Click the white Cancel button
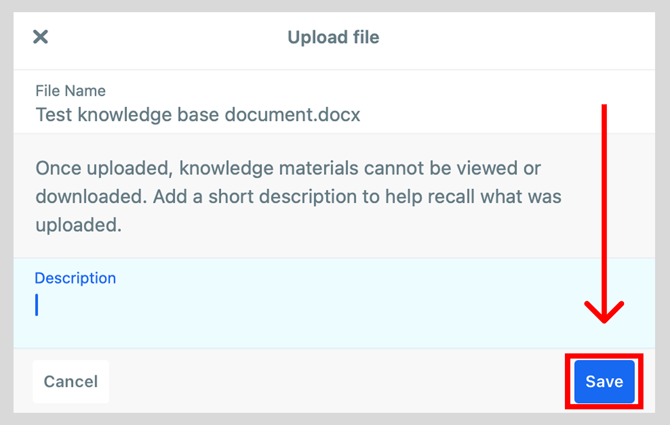Screen dimensions: 670x425 [71, 381]
